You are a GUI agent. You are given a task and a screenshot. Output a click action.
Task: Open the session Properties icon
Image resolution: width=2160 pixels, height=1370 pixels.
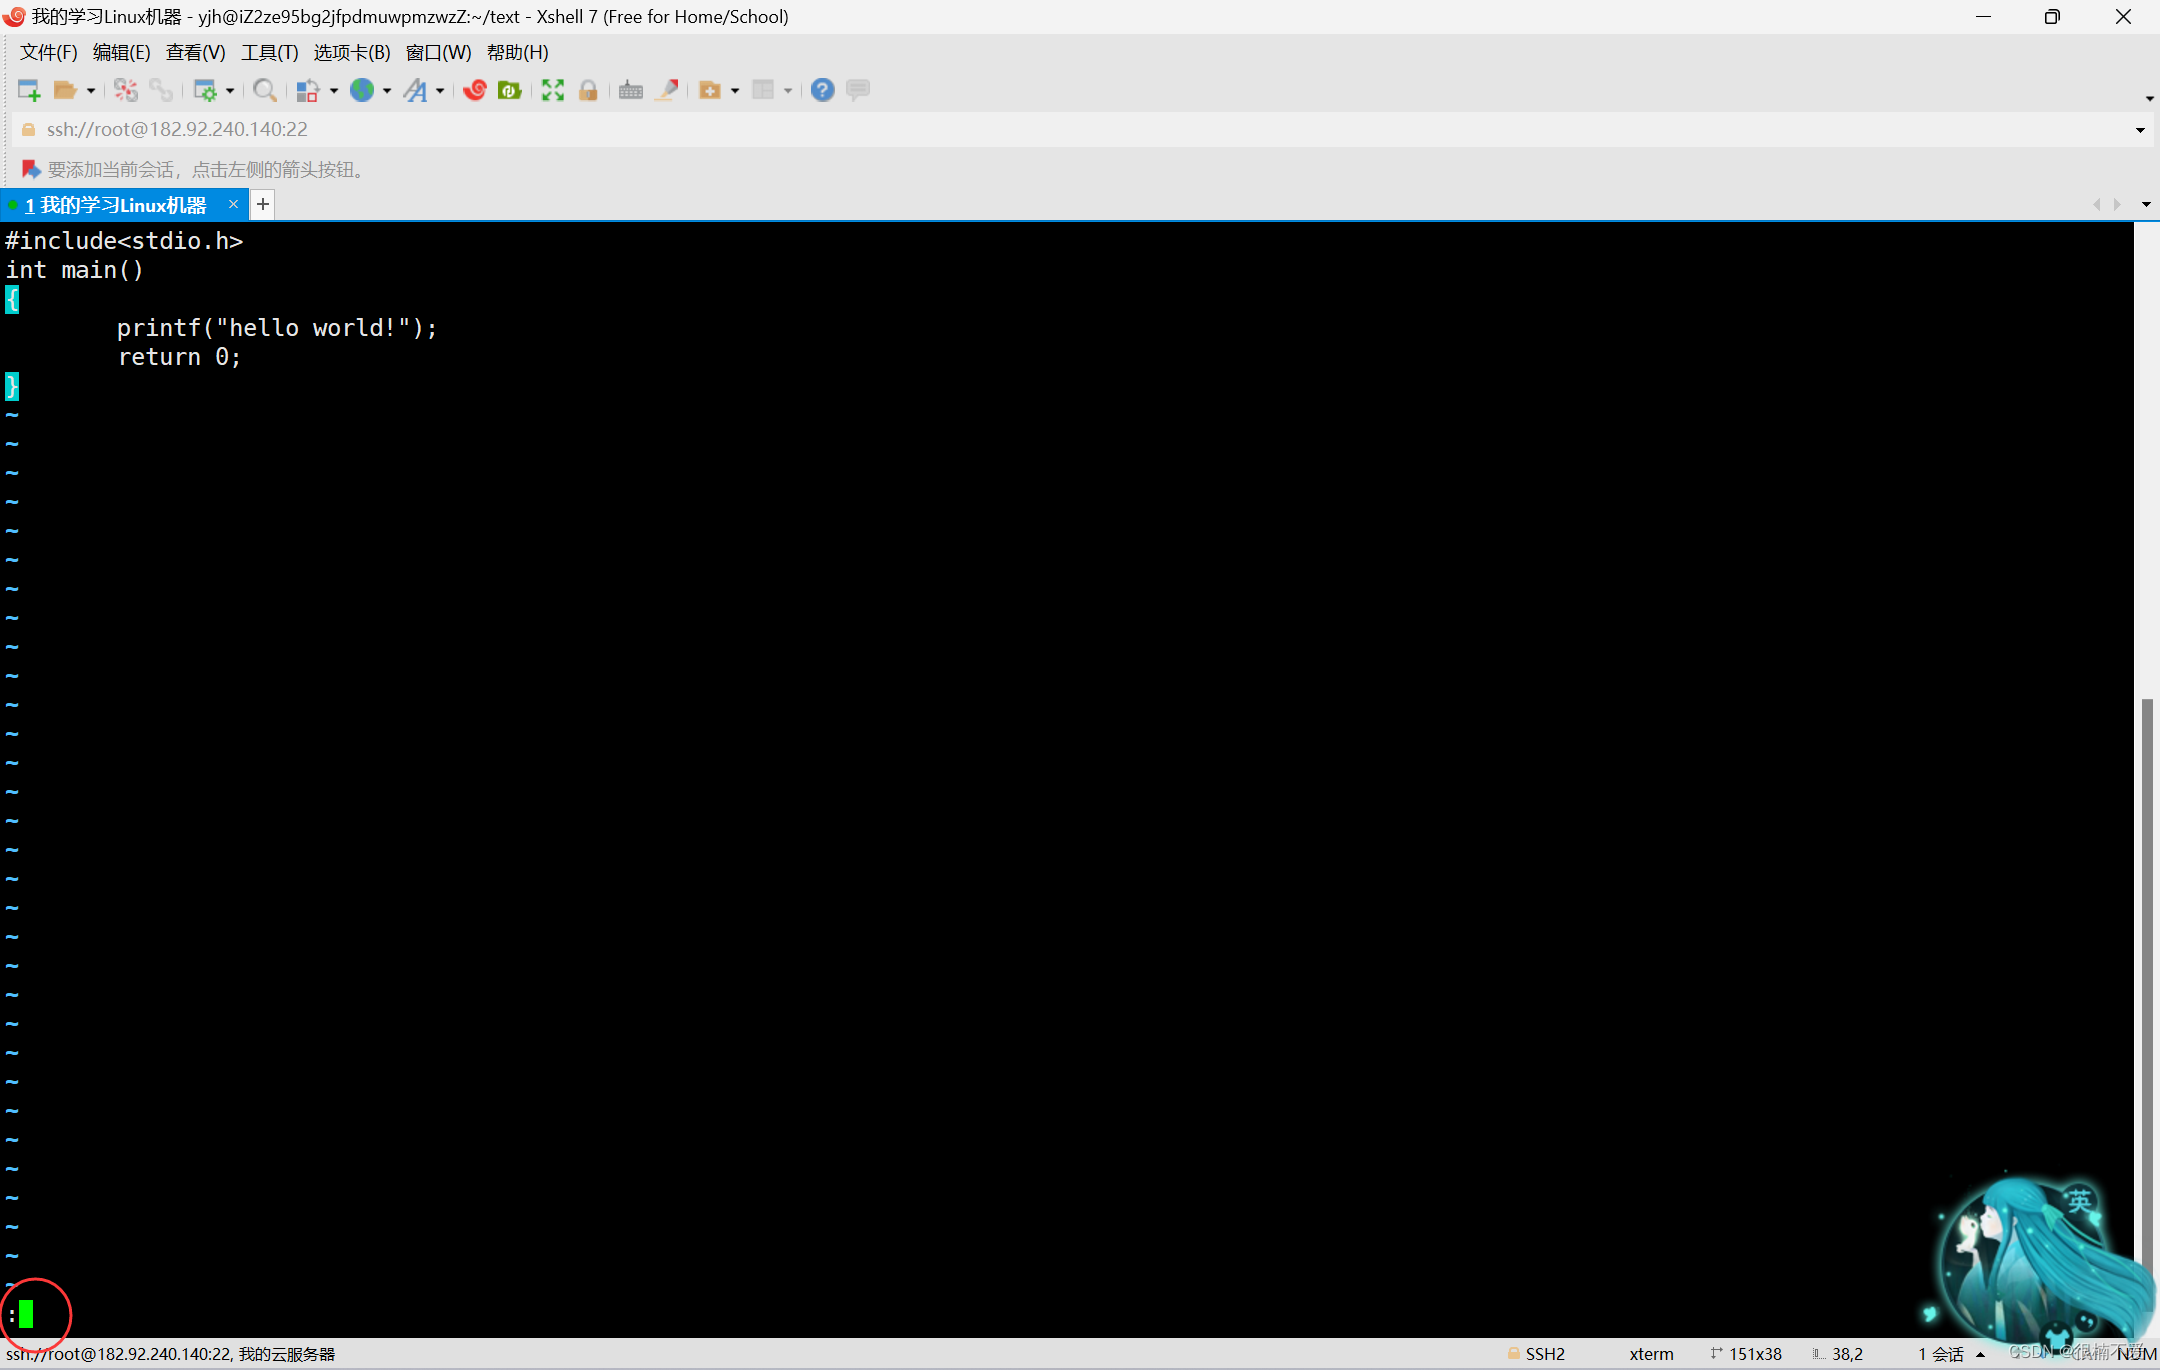point(205,91)
